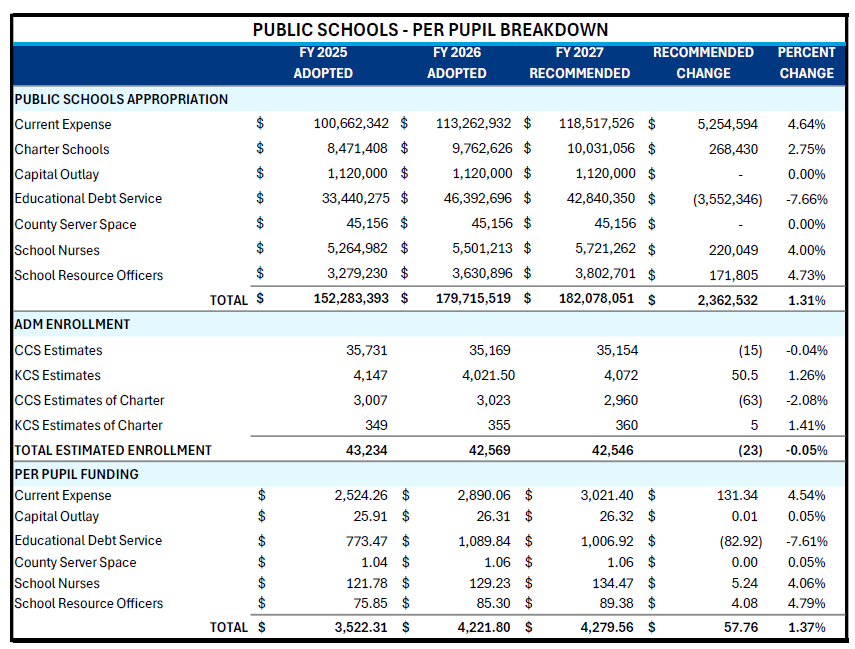855x649 pixels.
Task: Select the value 4,021.50
Action: click(489, 375)
